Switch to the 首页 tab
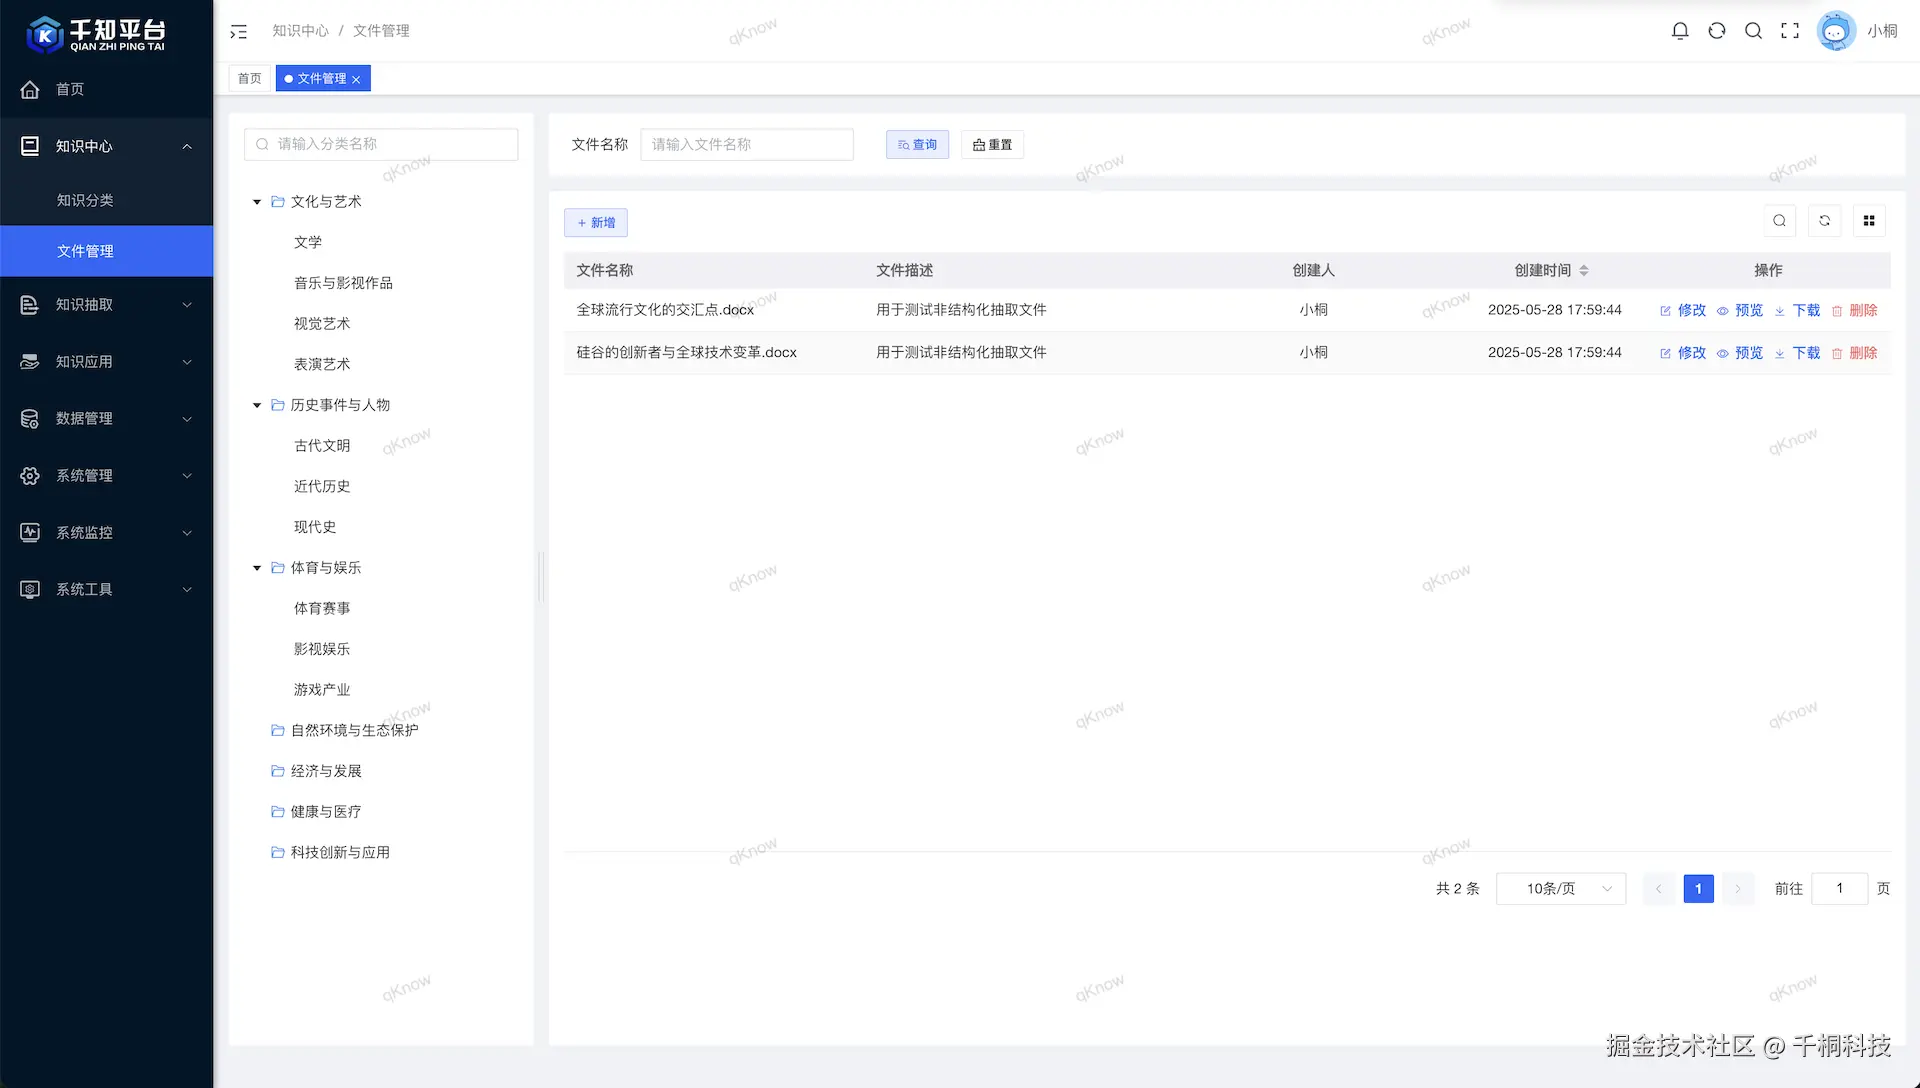Viewport: 1920px width, 1088px height. pos(250,78)
